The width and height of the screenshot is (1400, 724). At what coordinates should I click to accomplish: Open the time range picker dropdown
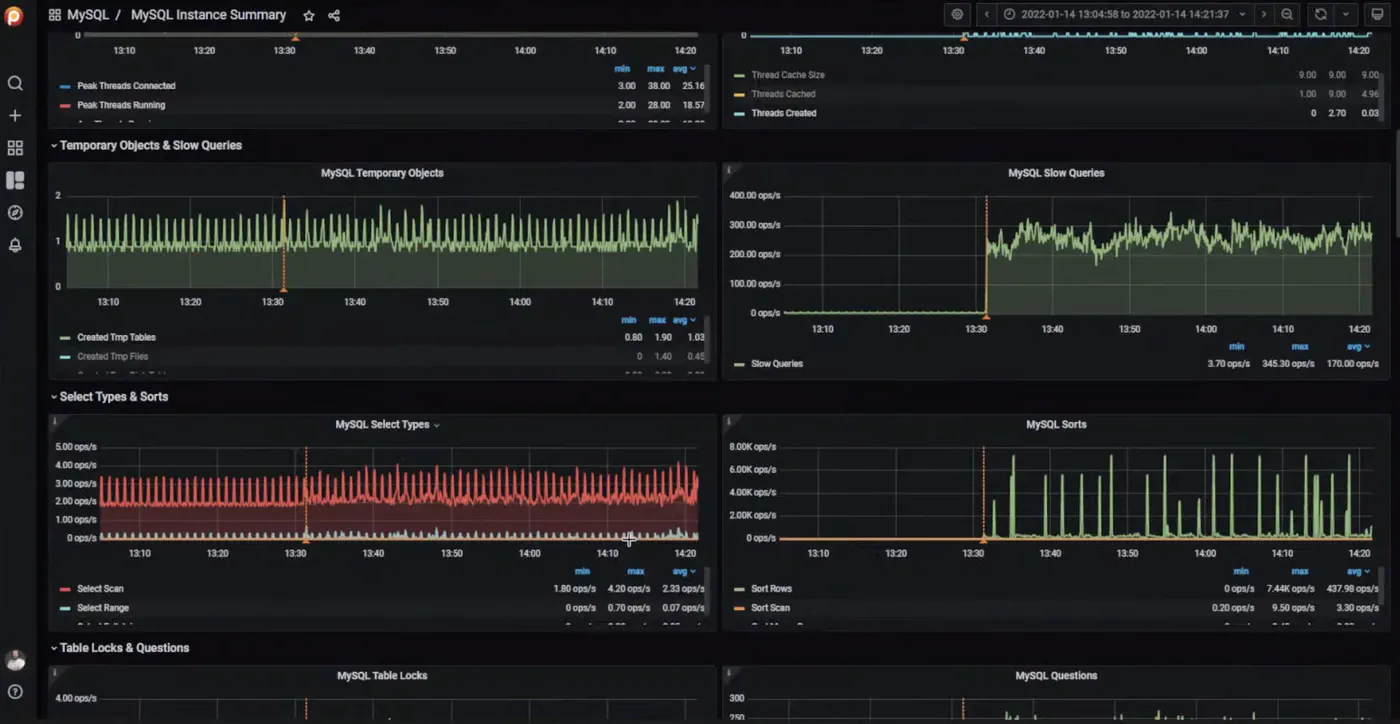coord(1126,14)
